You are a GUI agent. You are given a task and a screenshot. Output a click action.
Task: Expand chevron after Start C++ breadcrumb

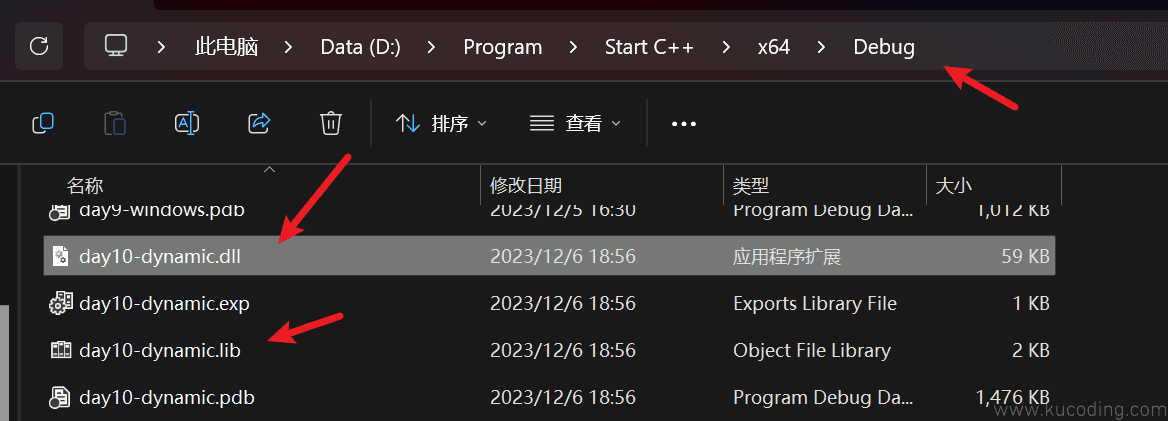click(x=726, y=47)
